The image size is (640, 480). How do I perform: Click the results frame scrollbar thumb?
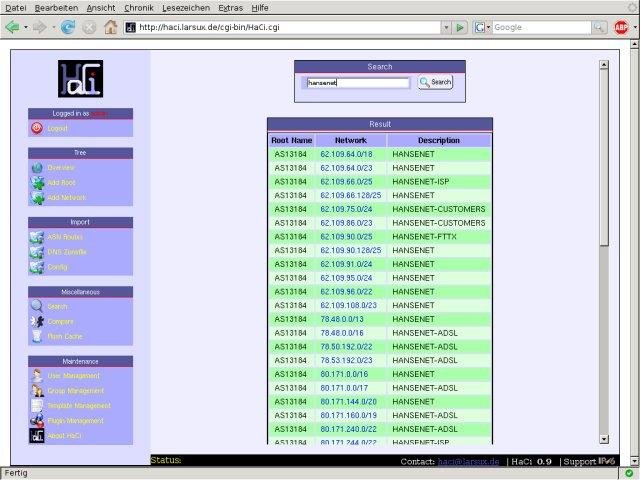[x=604, y=157]
